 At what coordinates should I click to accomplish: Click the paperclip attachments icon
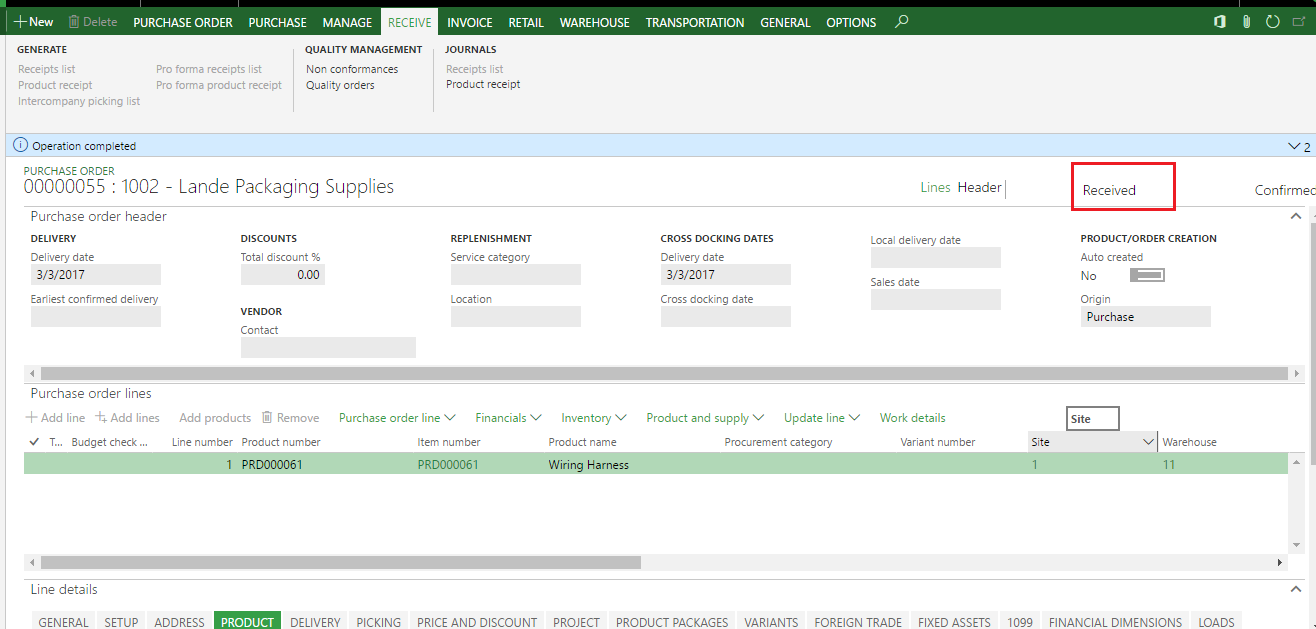point(1246,22)
